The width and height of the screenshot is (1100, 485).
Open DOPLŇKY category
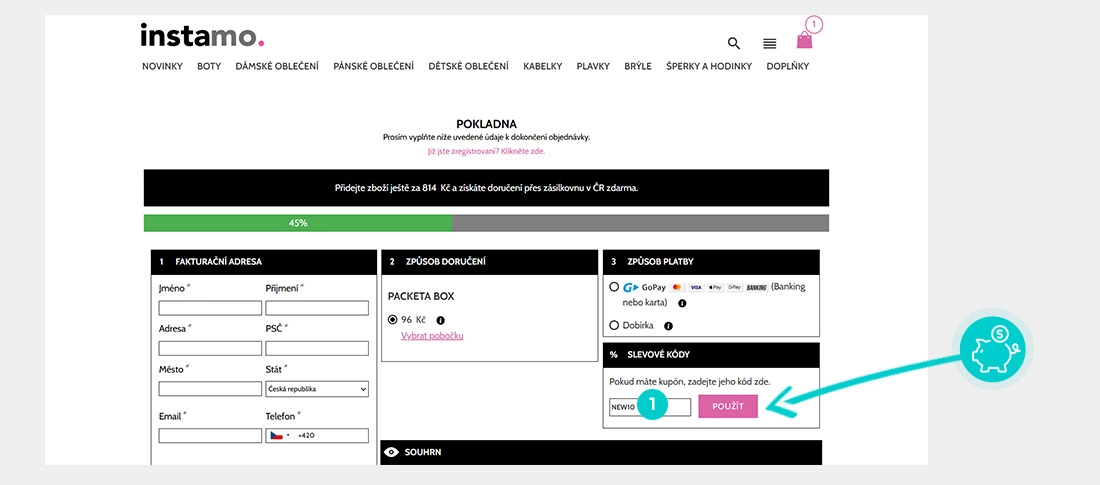(788, 67)
